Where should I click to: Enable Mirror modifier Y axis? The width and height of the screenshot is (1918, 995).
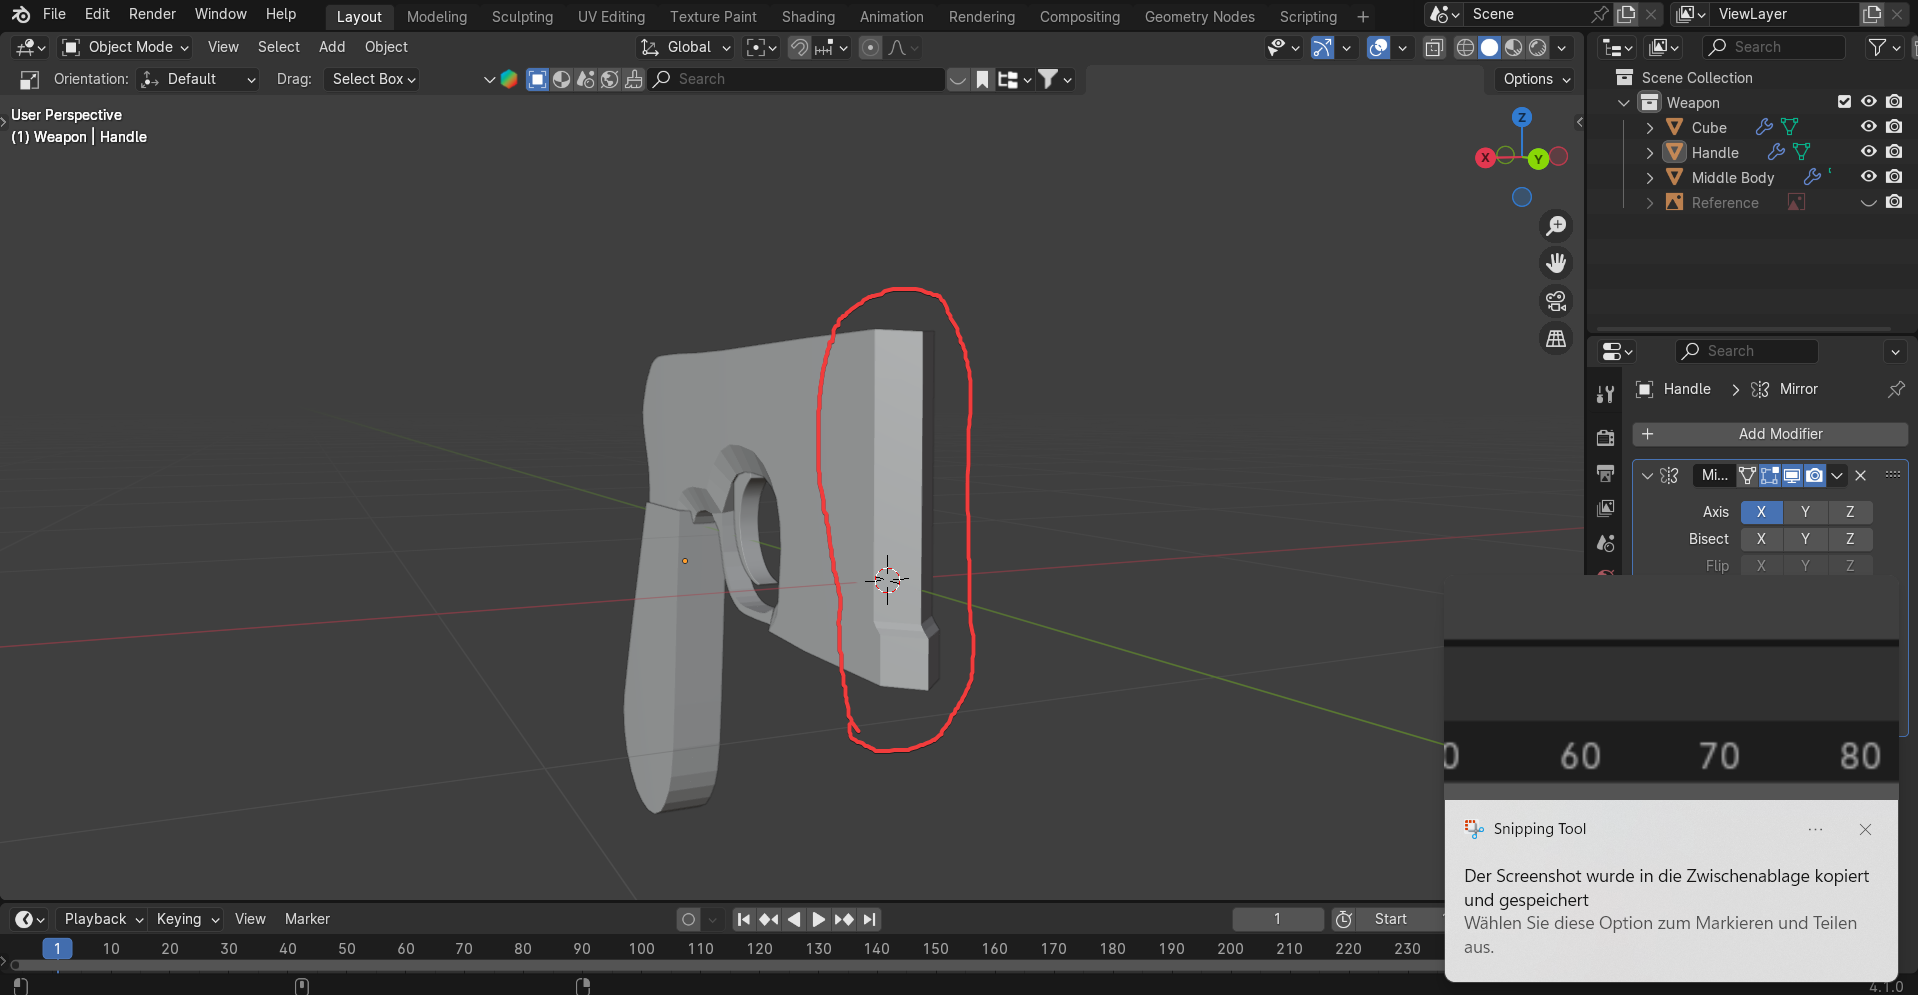pyautogui.click(x=1805, y=512)
